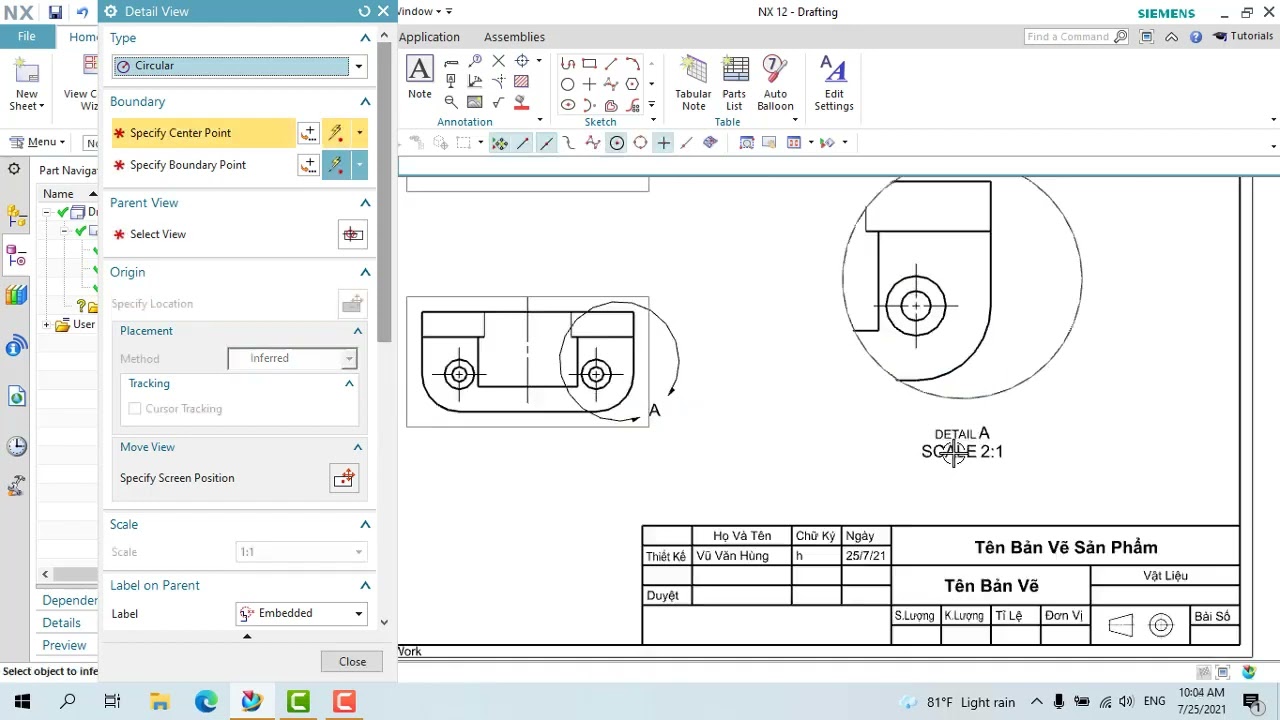Open Microsoft Edge from taskbar
The height and width of the screenshot is (720, 1280).
point(206,702)
